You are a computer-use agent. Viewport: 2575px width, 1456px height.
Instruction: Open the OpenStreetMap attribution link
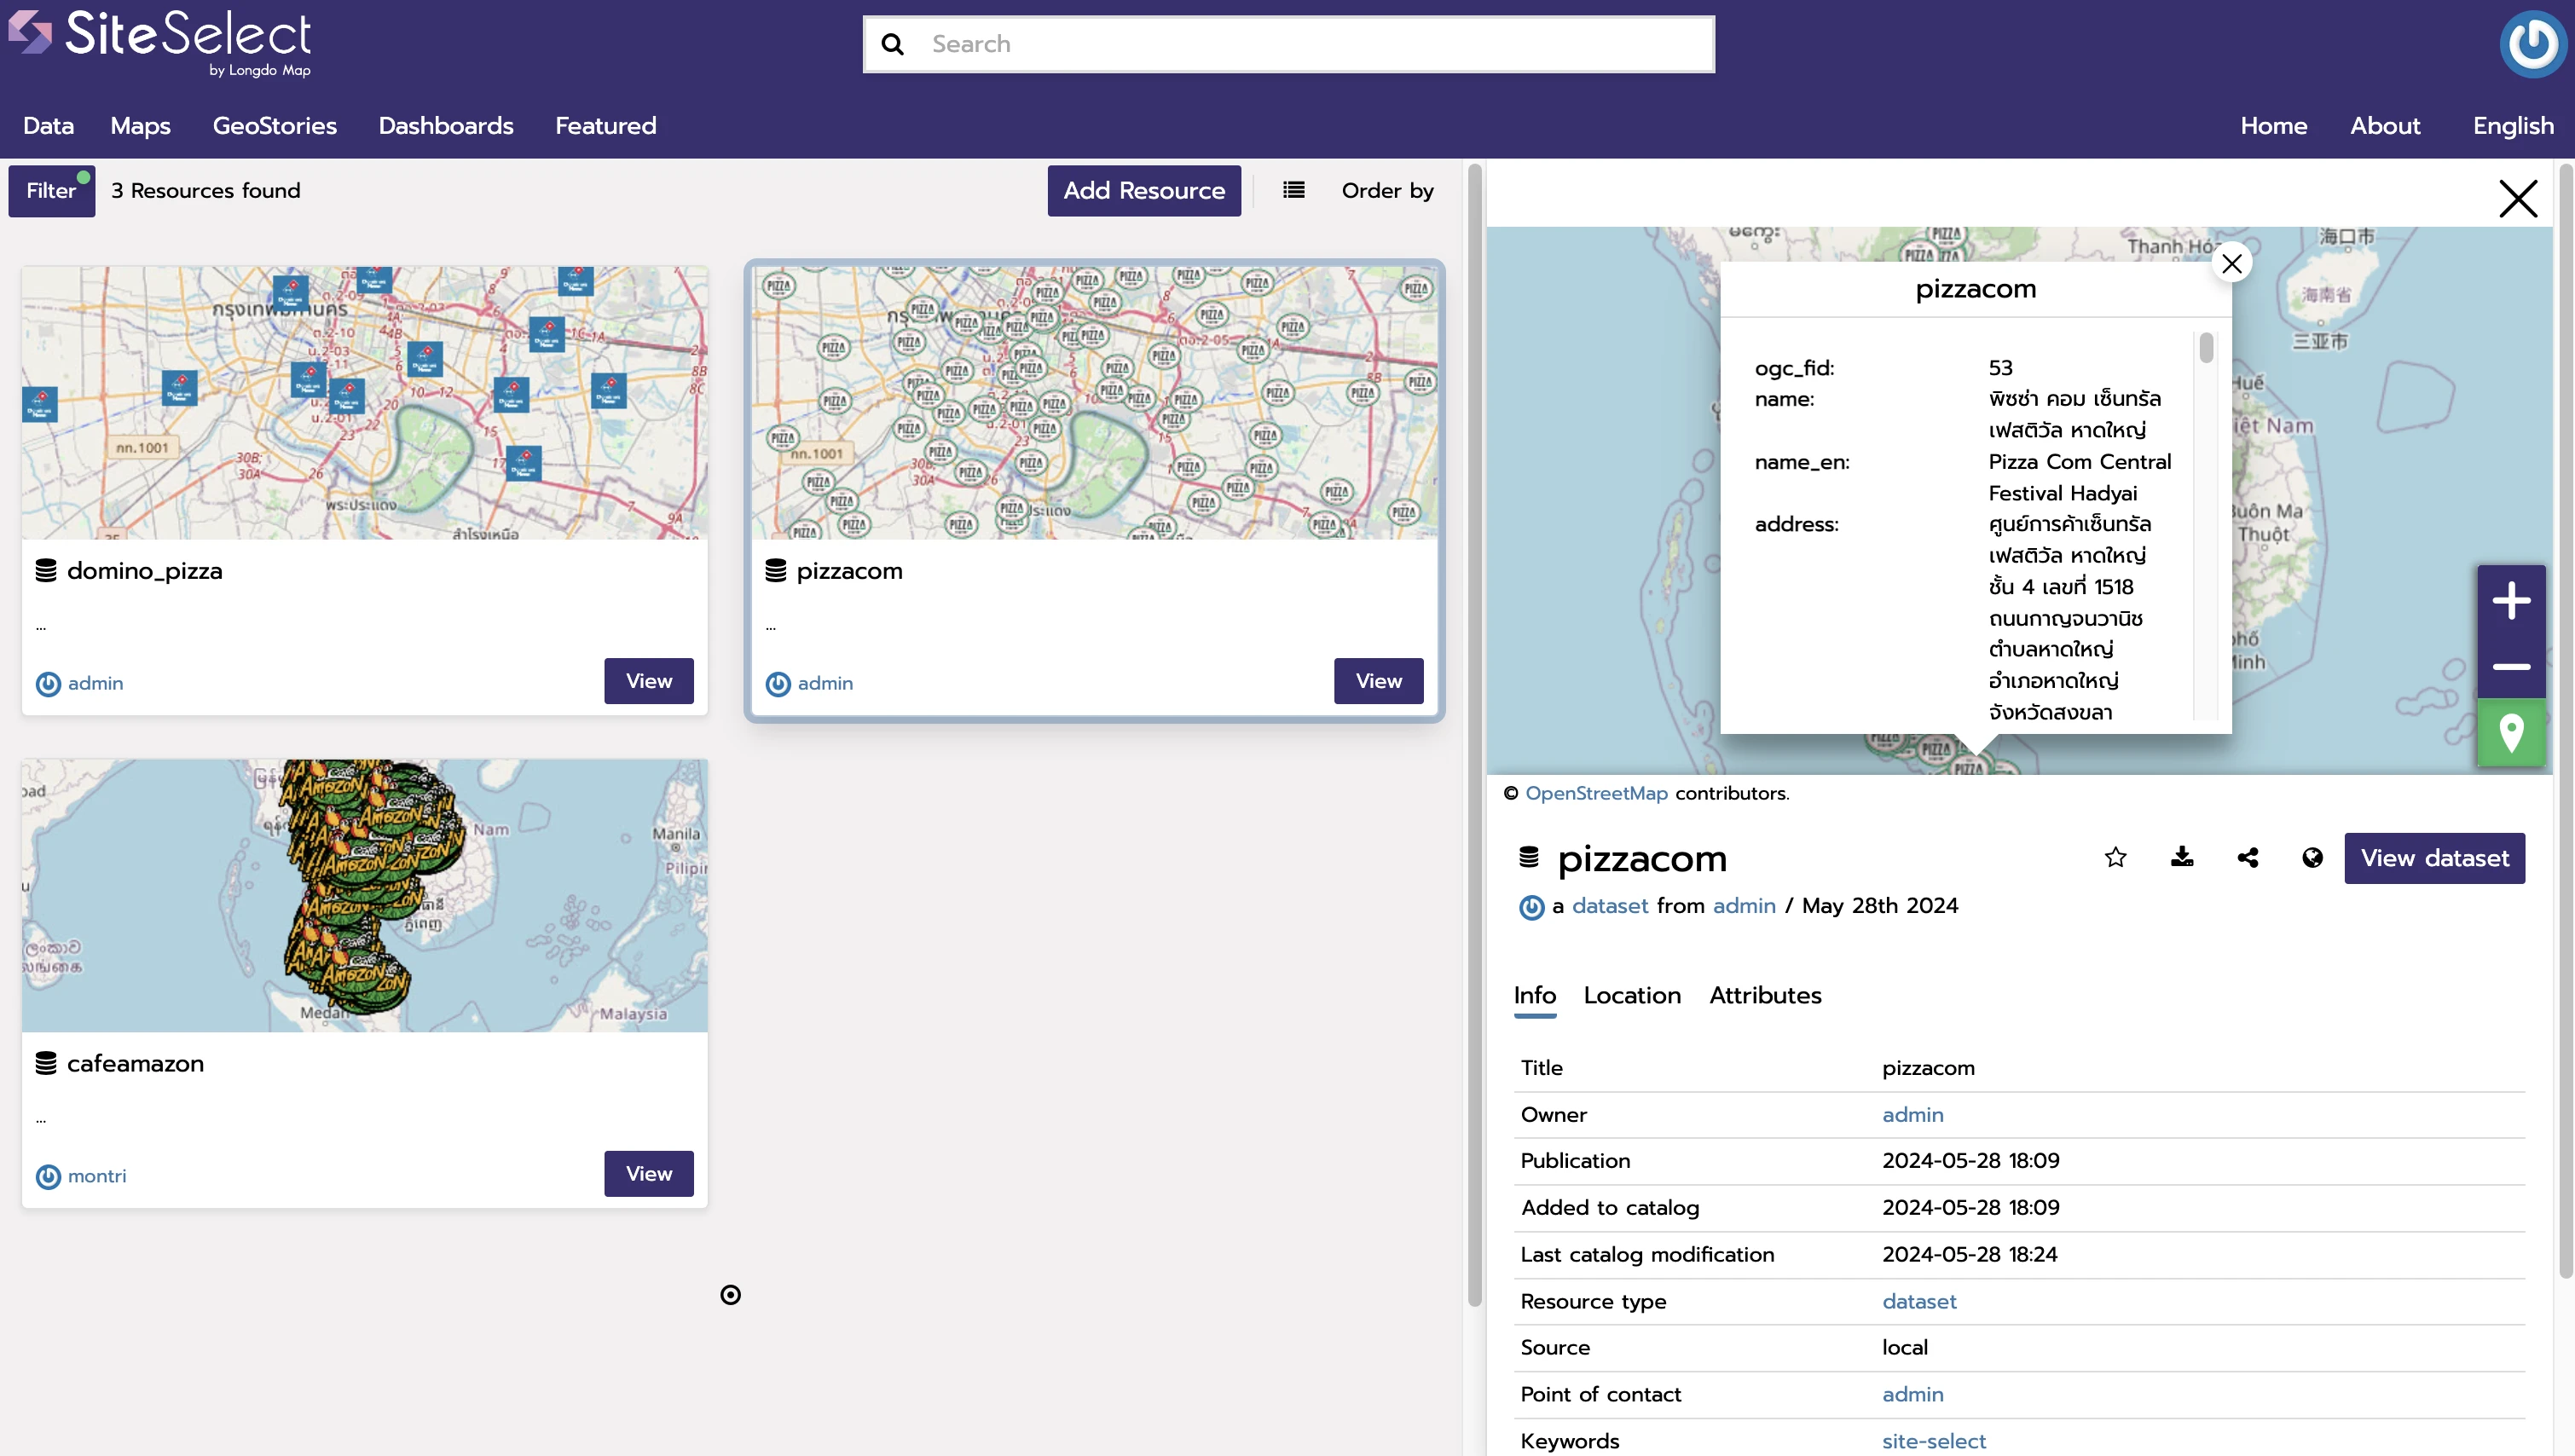[x=1596, y=793]
